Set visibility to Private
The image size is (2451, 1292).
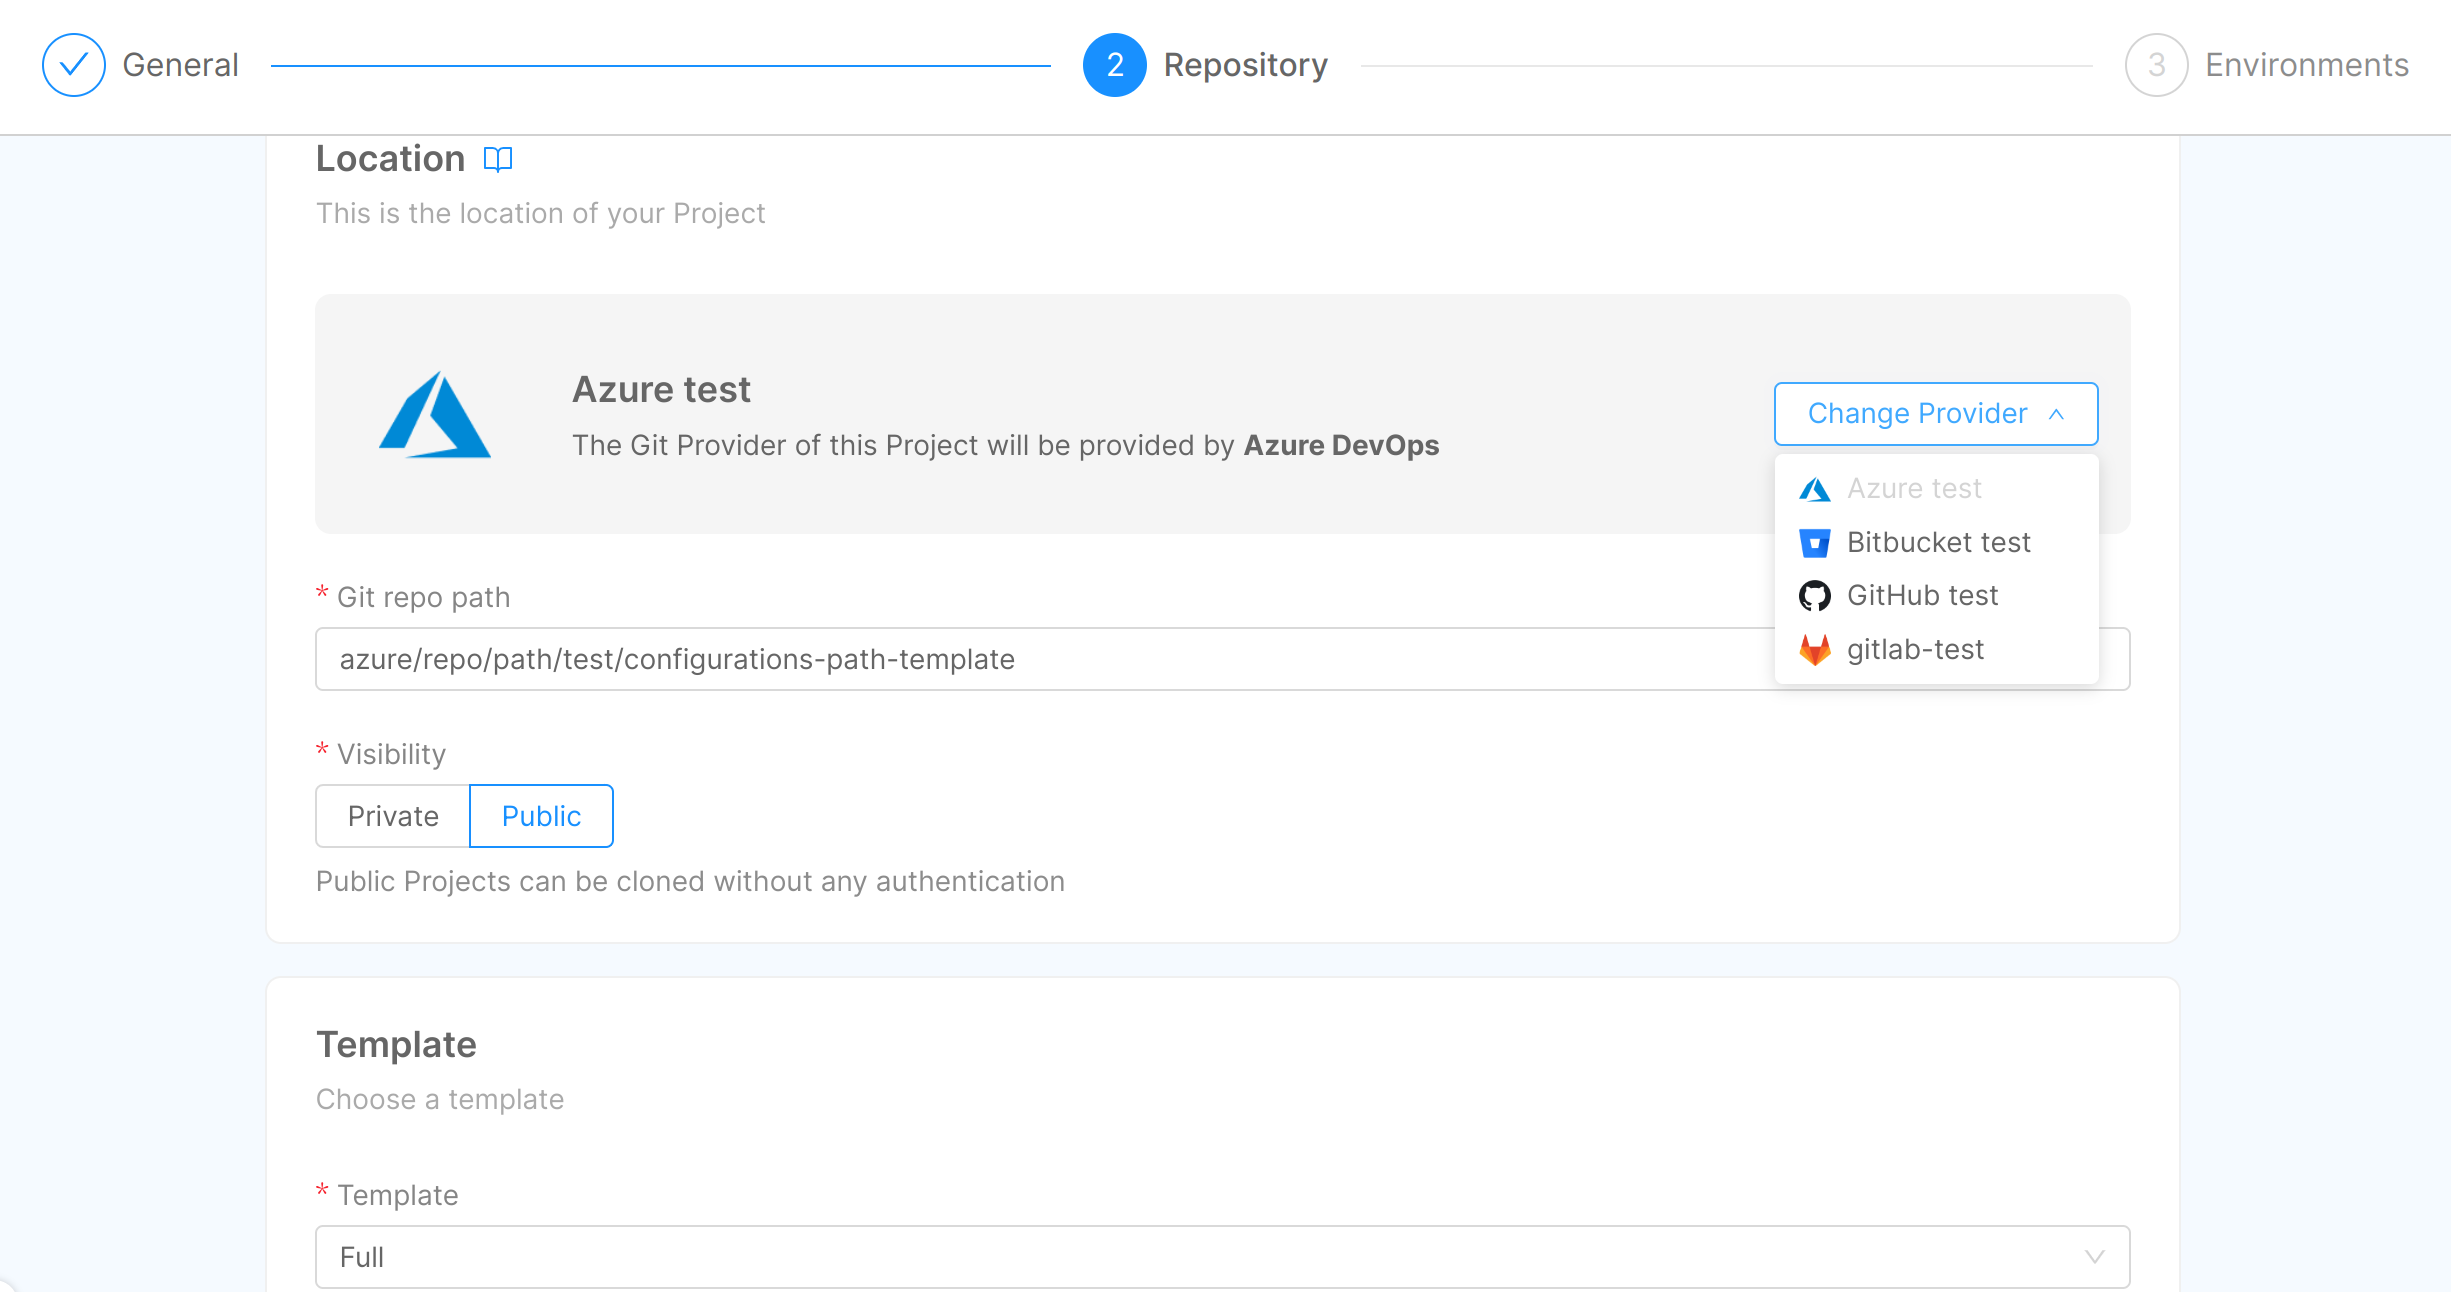[x=393, y=816]
